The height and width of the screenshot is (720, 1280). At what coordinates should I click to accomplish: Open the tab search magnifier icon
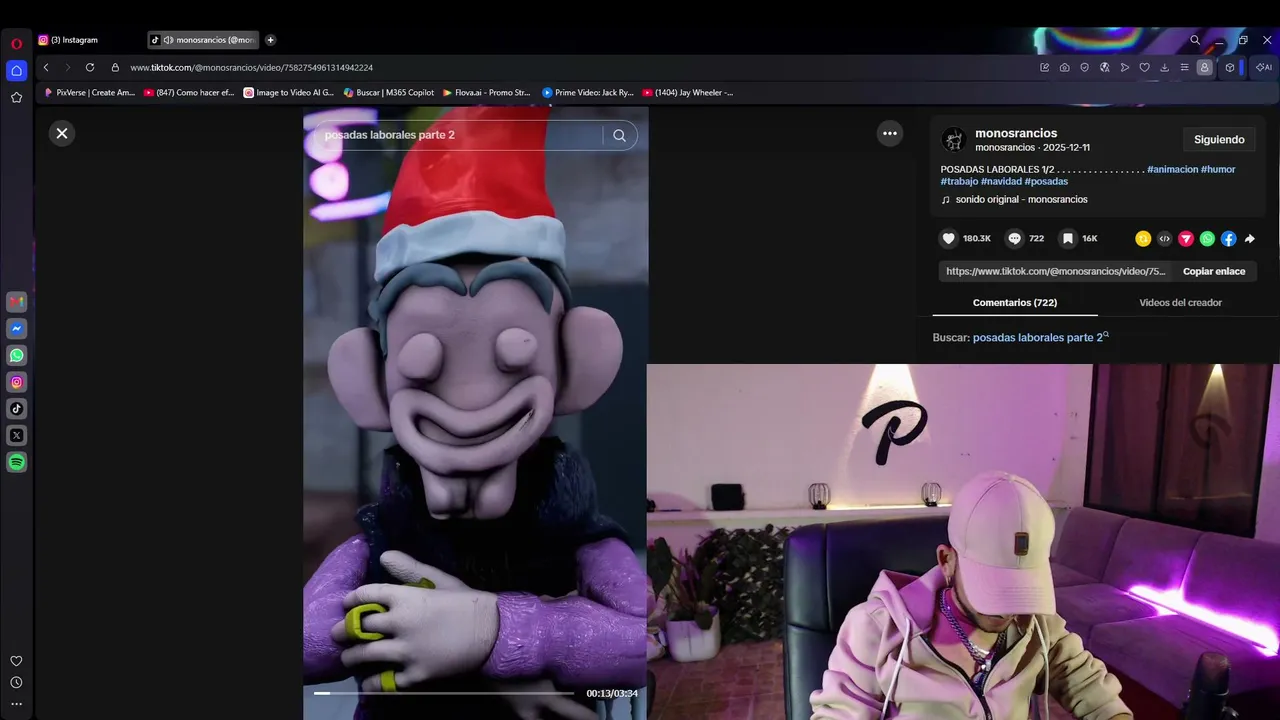pos(1195,40)
